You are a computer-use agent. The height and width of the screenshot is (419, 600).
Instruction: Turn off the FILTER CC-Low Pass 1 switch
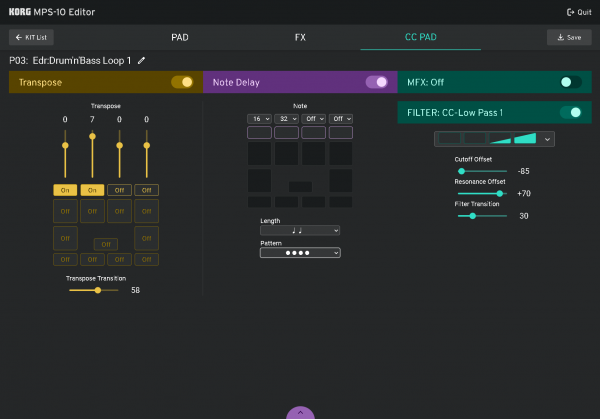[x=570, y=112]
